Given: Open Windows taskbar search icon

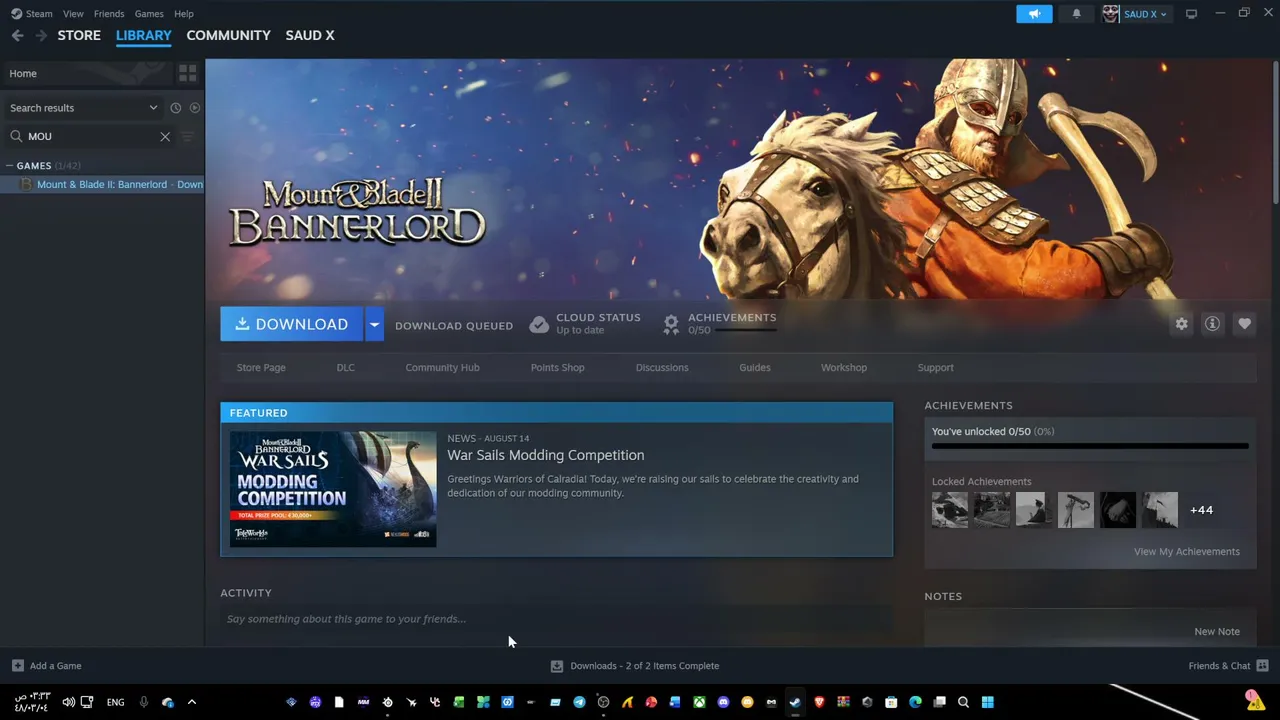Looking at the screenshot, I should point(963,702).
